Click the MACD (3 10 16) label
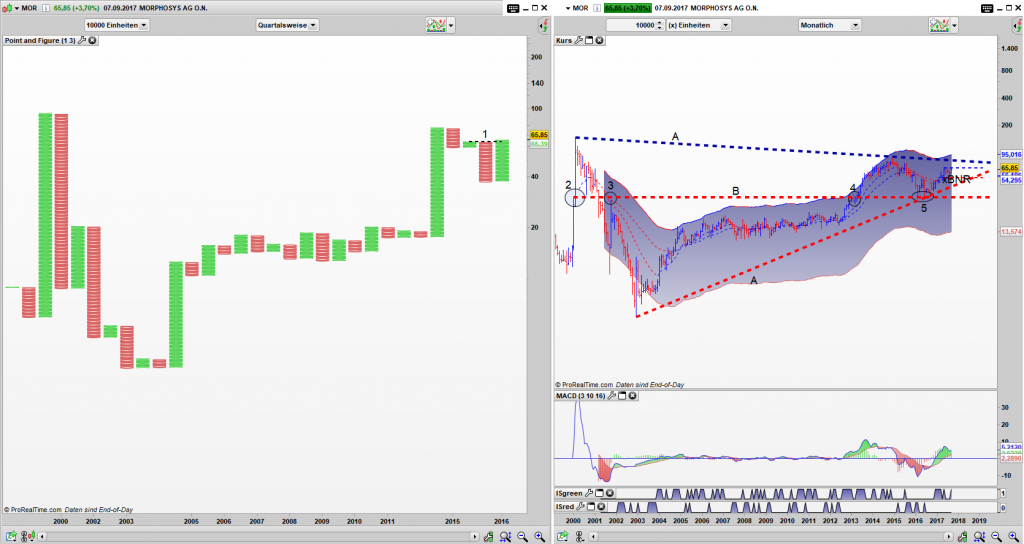Screen dimensions: 1024x544 (581, 396)
